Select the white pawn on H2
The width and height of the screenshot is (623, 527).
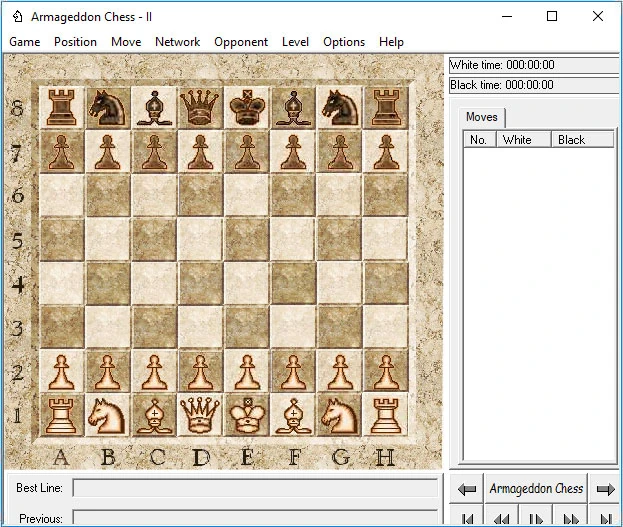click(386, 372)
